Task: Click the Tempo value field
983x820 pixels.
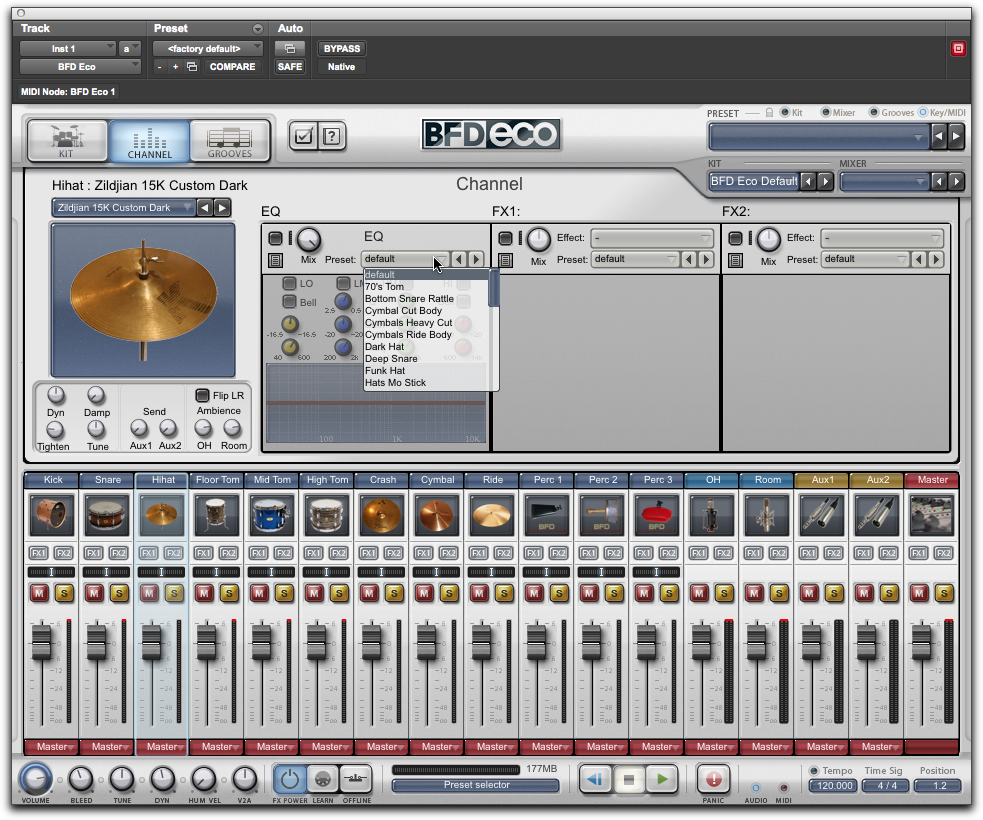Action: [x=834, y=786]
